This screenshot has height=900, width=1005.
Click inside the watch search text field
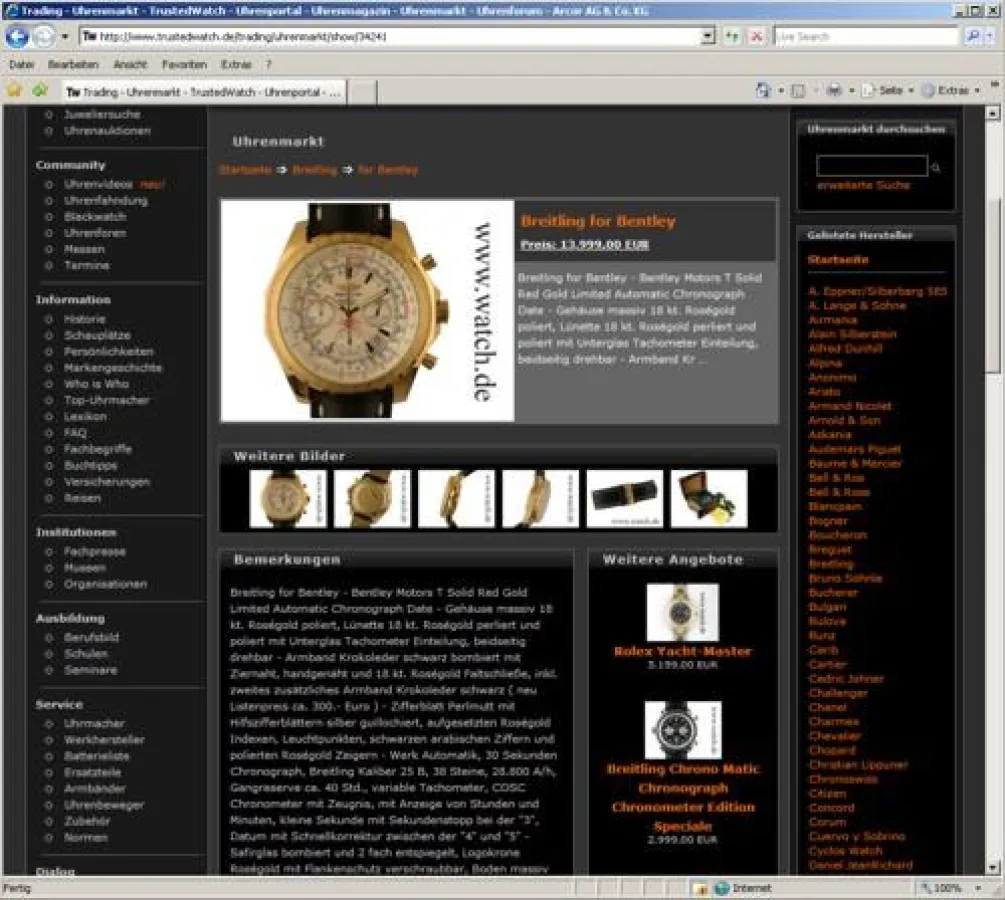(x=870, y=165)
